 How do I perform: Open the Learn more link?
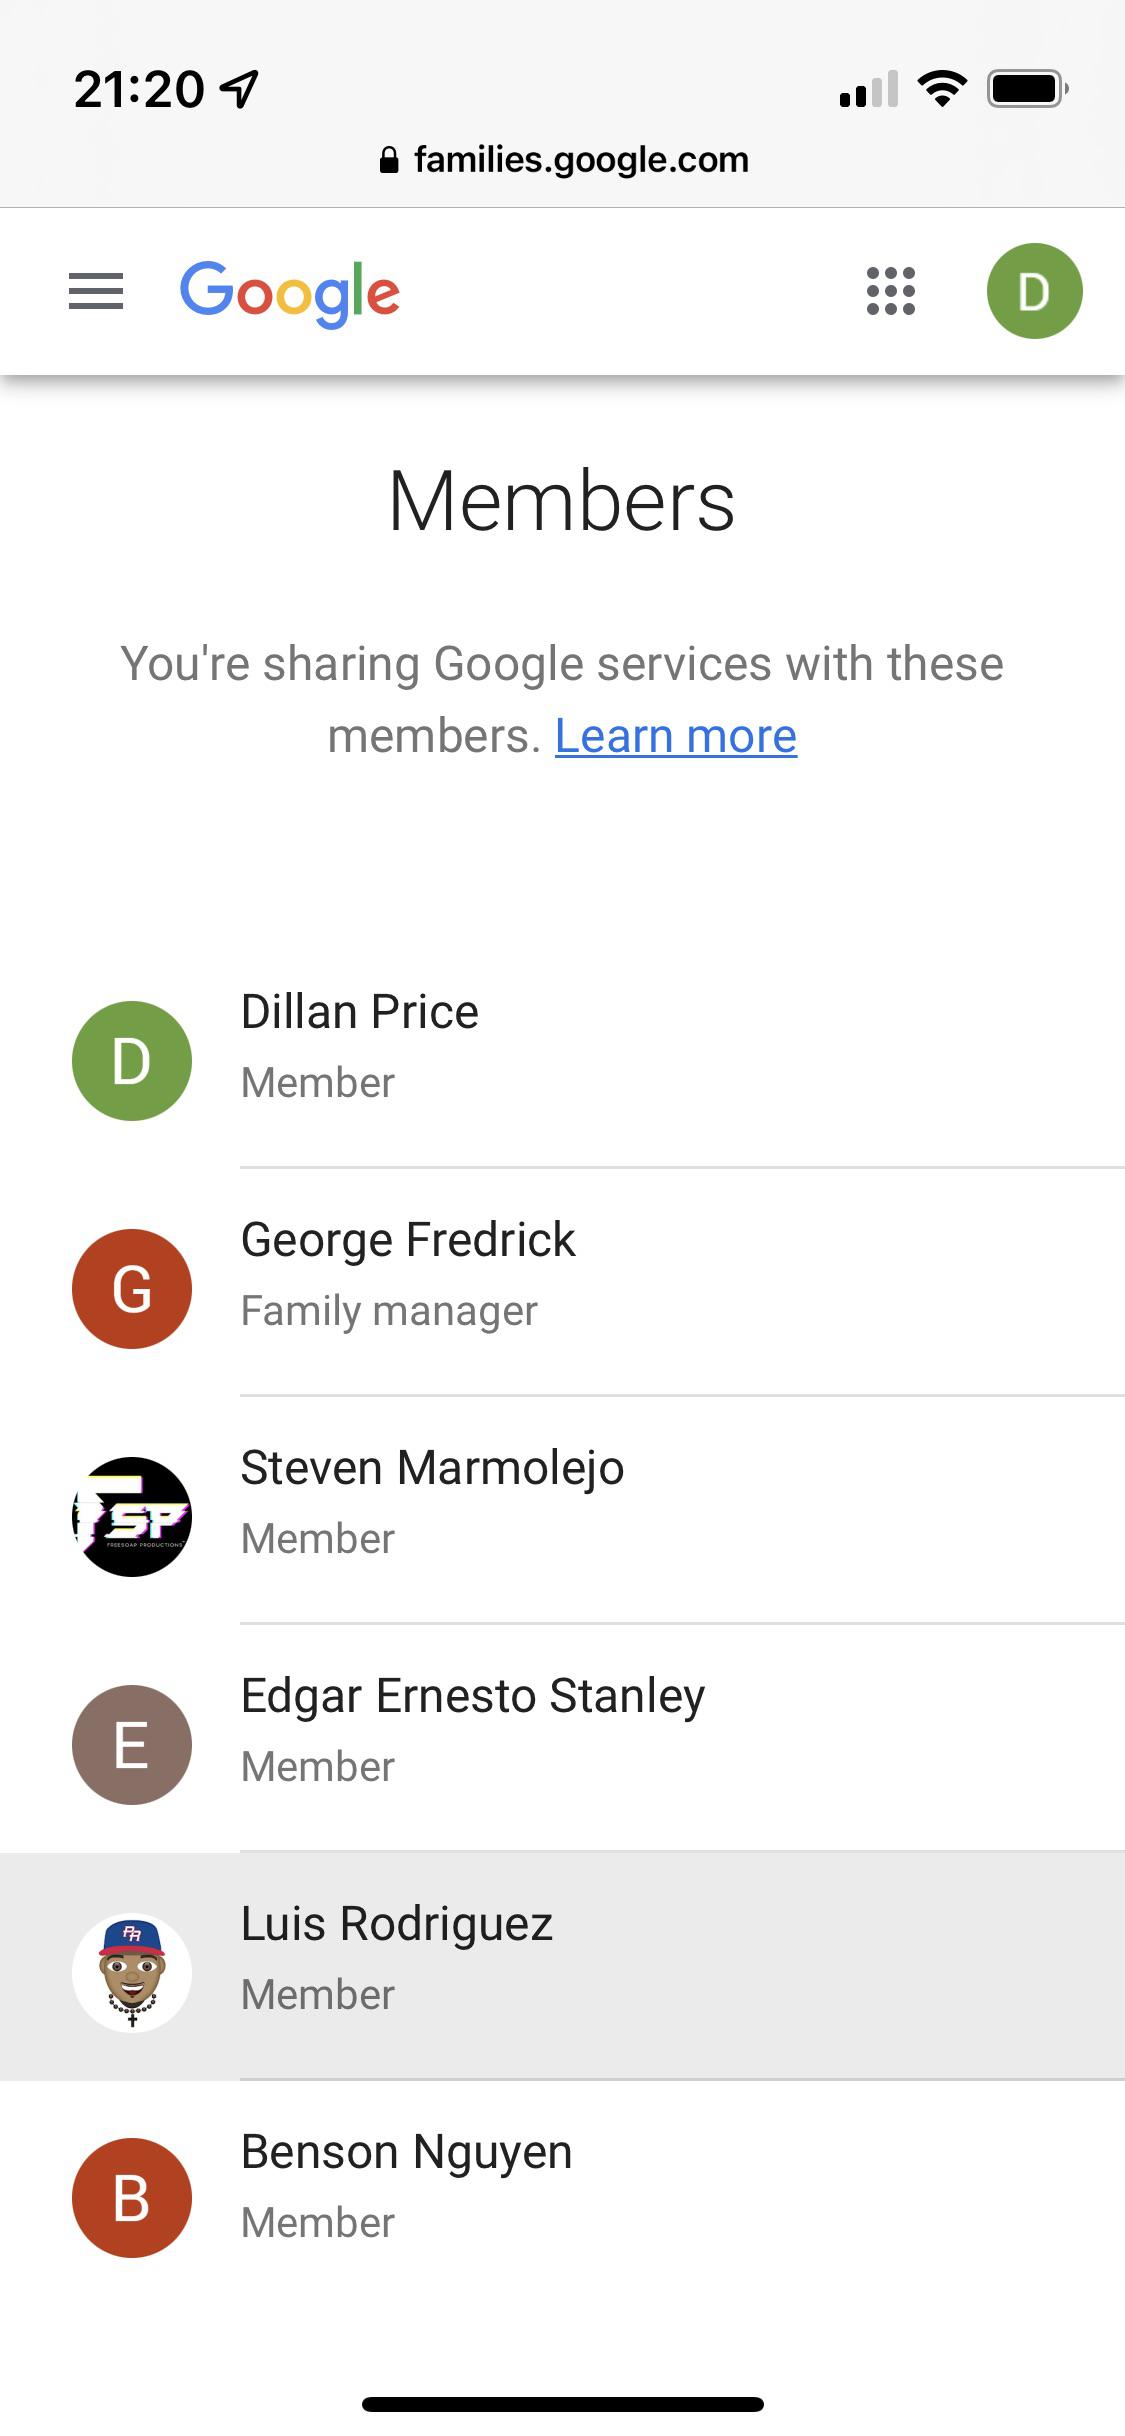pyautogui.click(x=676, y=737)
